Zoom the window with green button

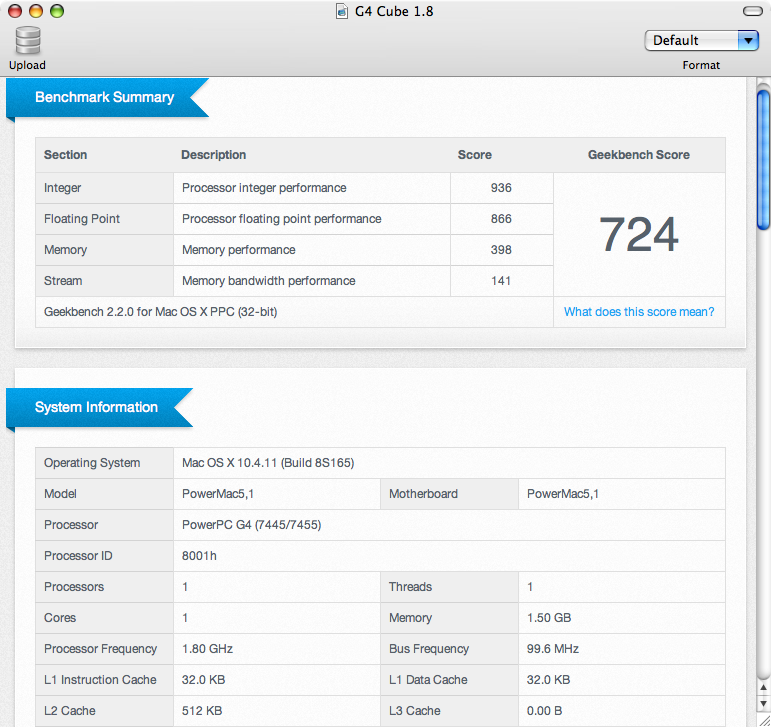tap(57, 11)
